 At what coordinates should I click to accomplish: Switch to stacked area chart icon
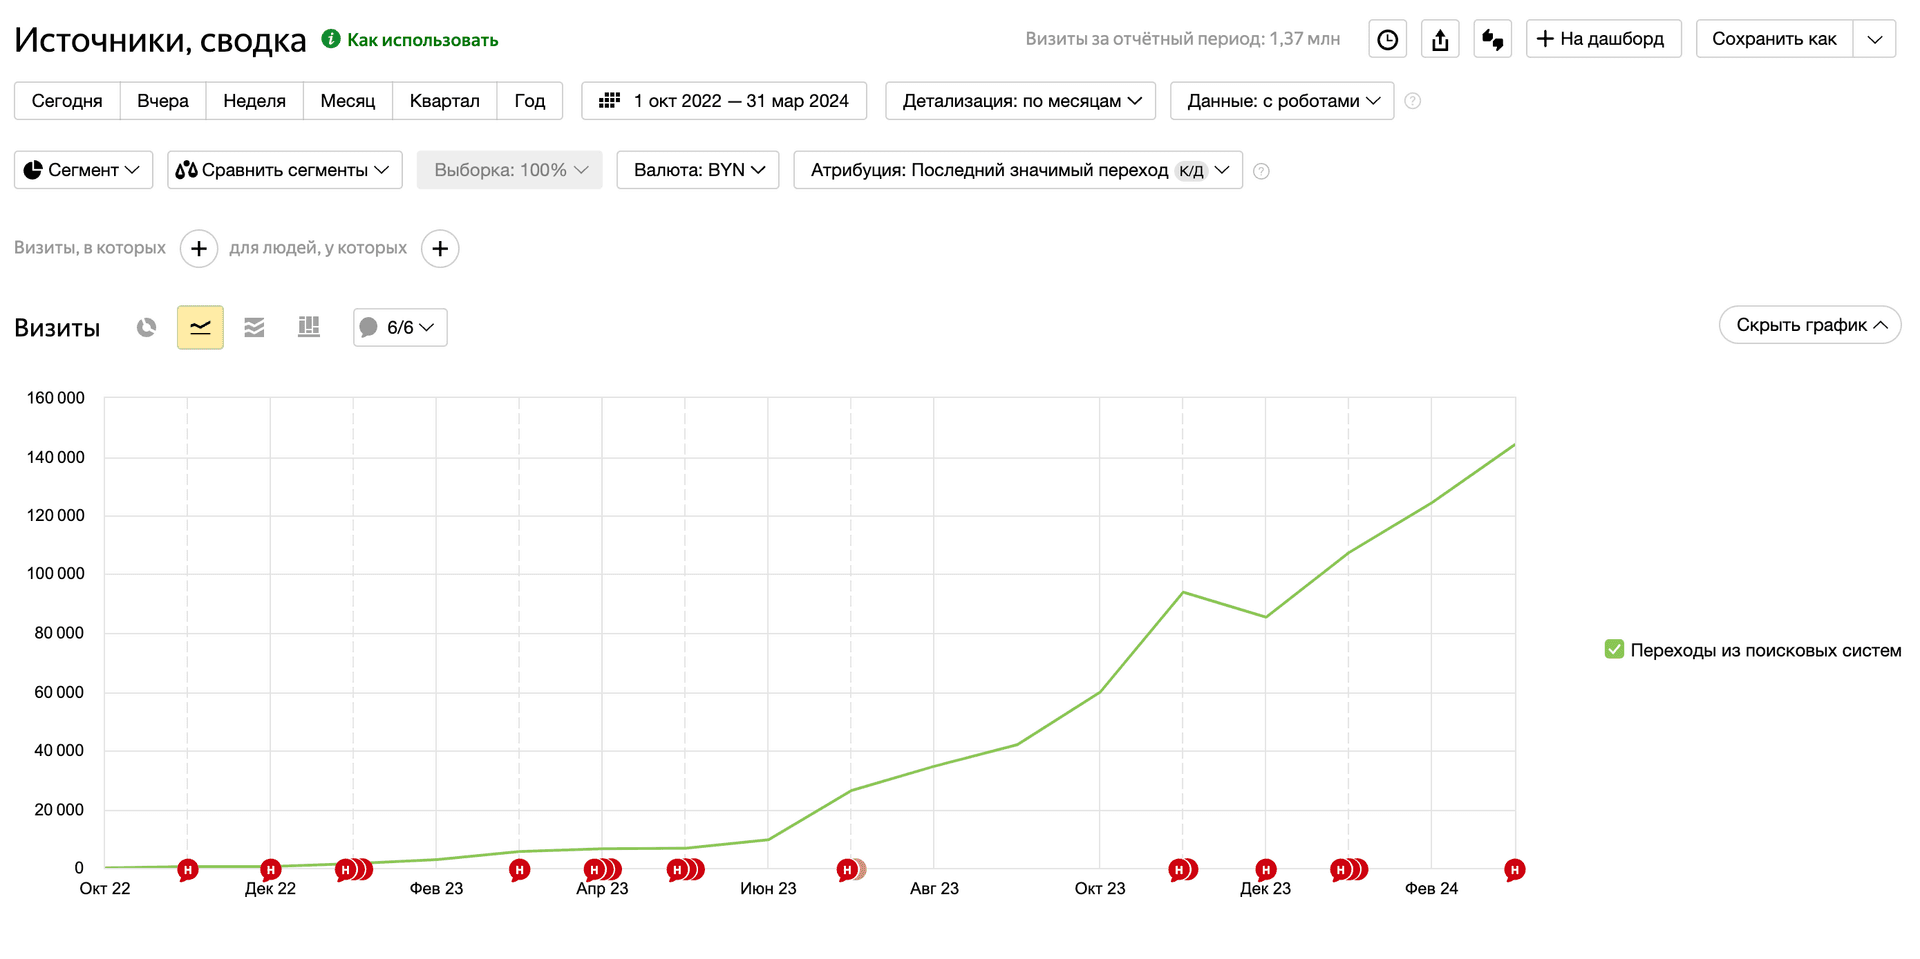click(254, 327)
